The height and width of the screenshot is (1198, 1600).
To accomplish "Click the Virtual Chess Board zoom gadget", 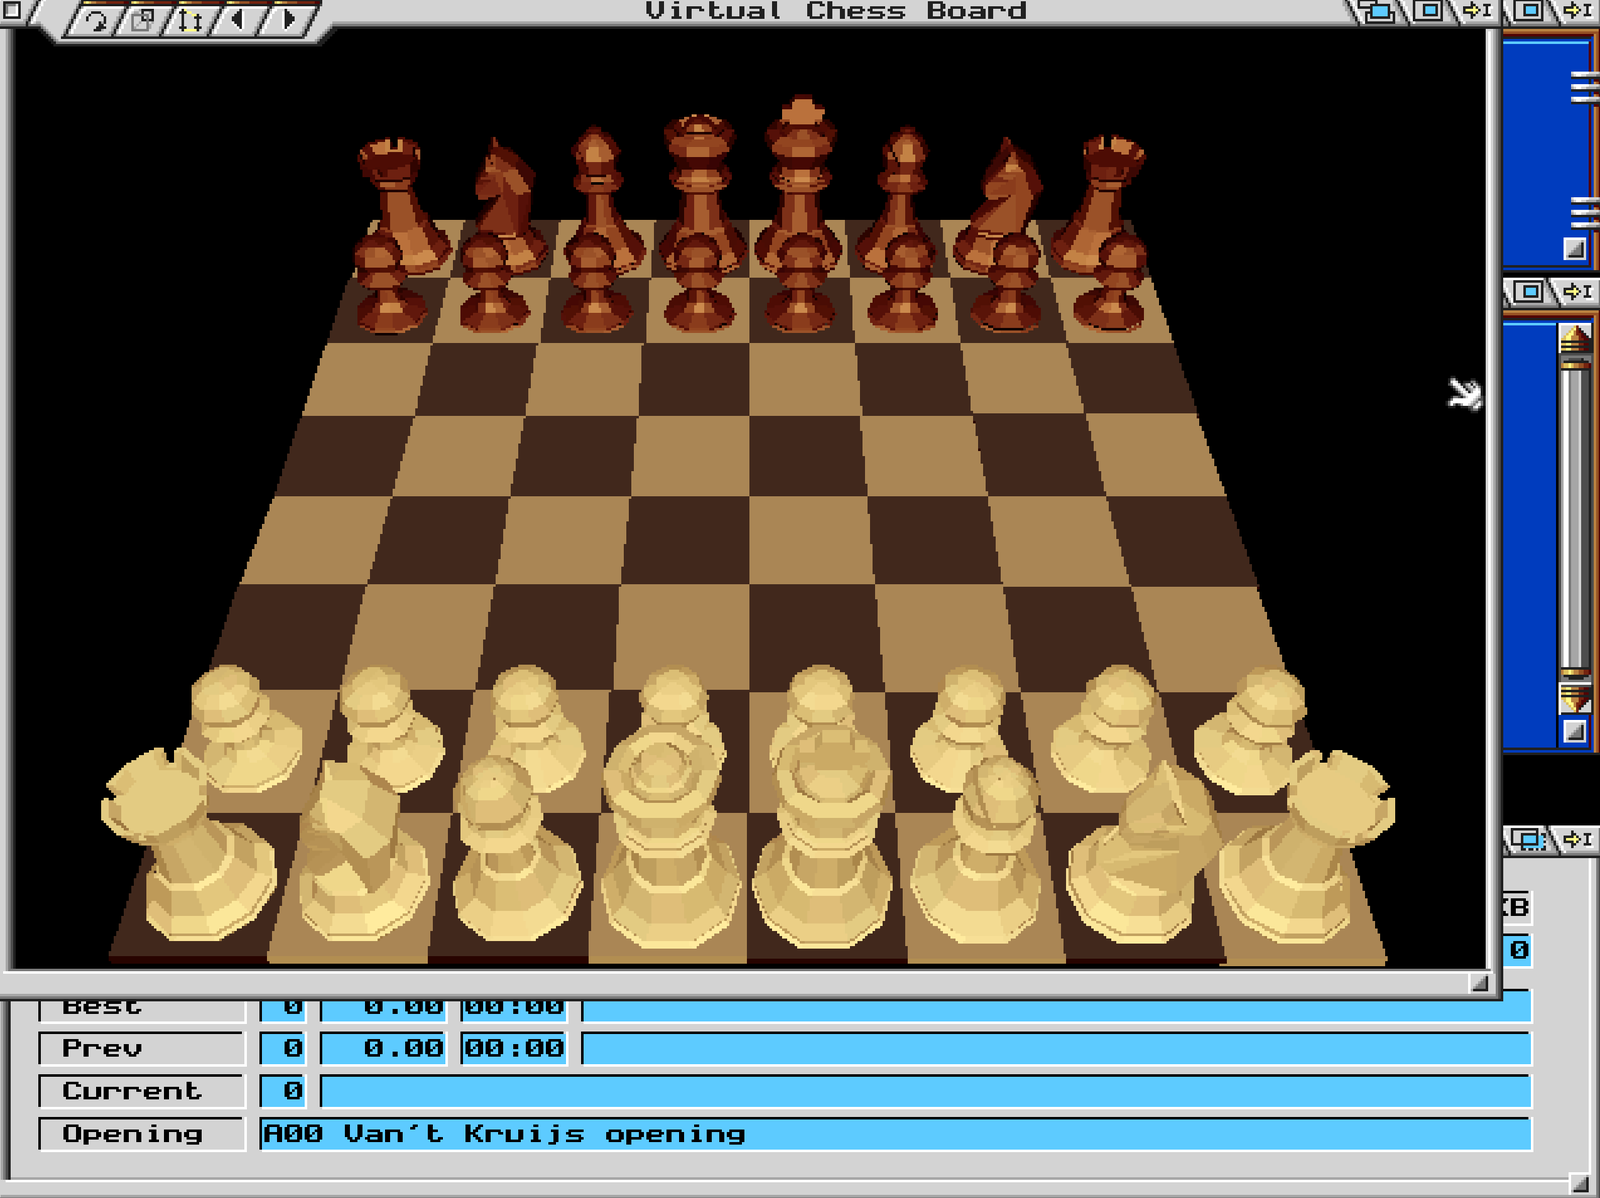I will pos(1430,12).
